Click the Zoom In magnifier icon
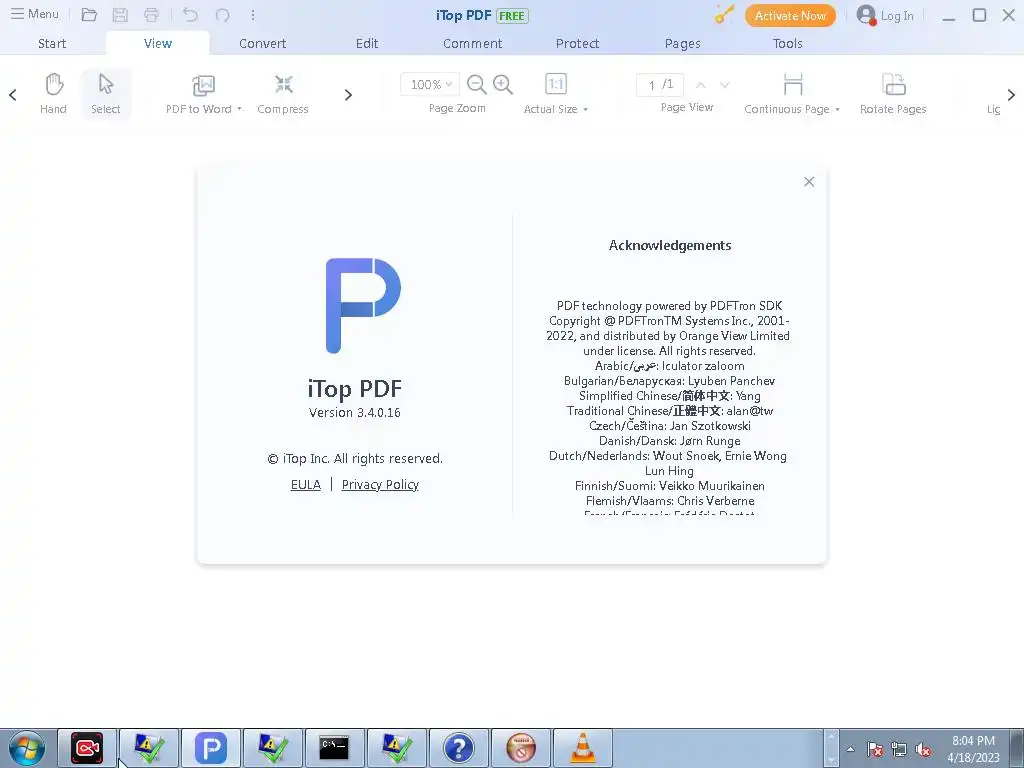Viewport: 1024px width, 768px height. pyautogui.click(x=503, y=84)
